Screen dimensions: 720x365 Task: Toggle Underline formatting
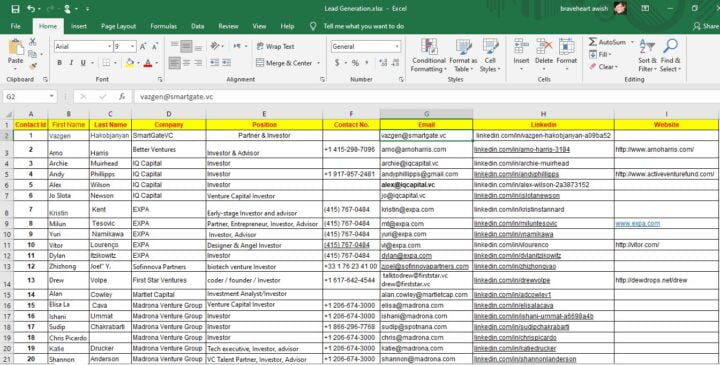83,63
